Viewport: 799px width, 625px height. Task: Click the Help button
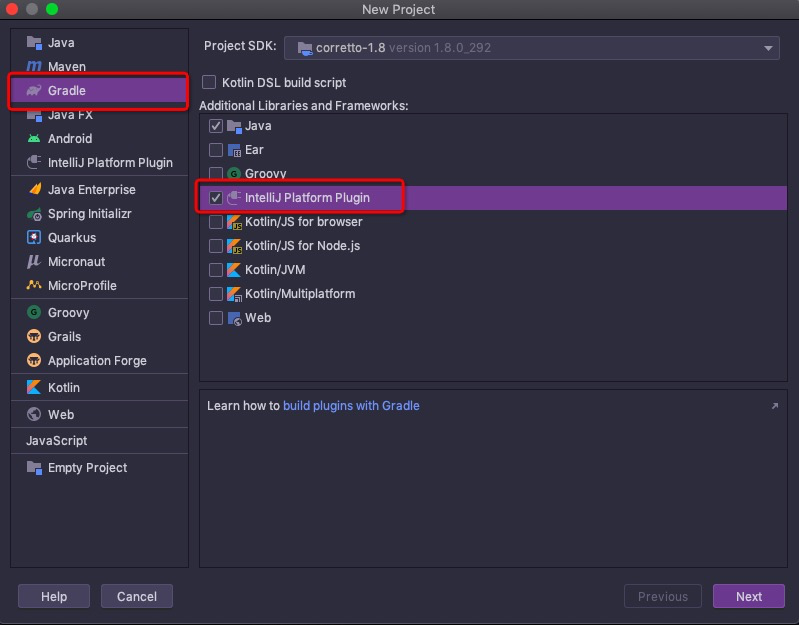54,596
